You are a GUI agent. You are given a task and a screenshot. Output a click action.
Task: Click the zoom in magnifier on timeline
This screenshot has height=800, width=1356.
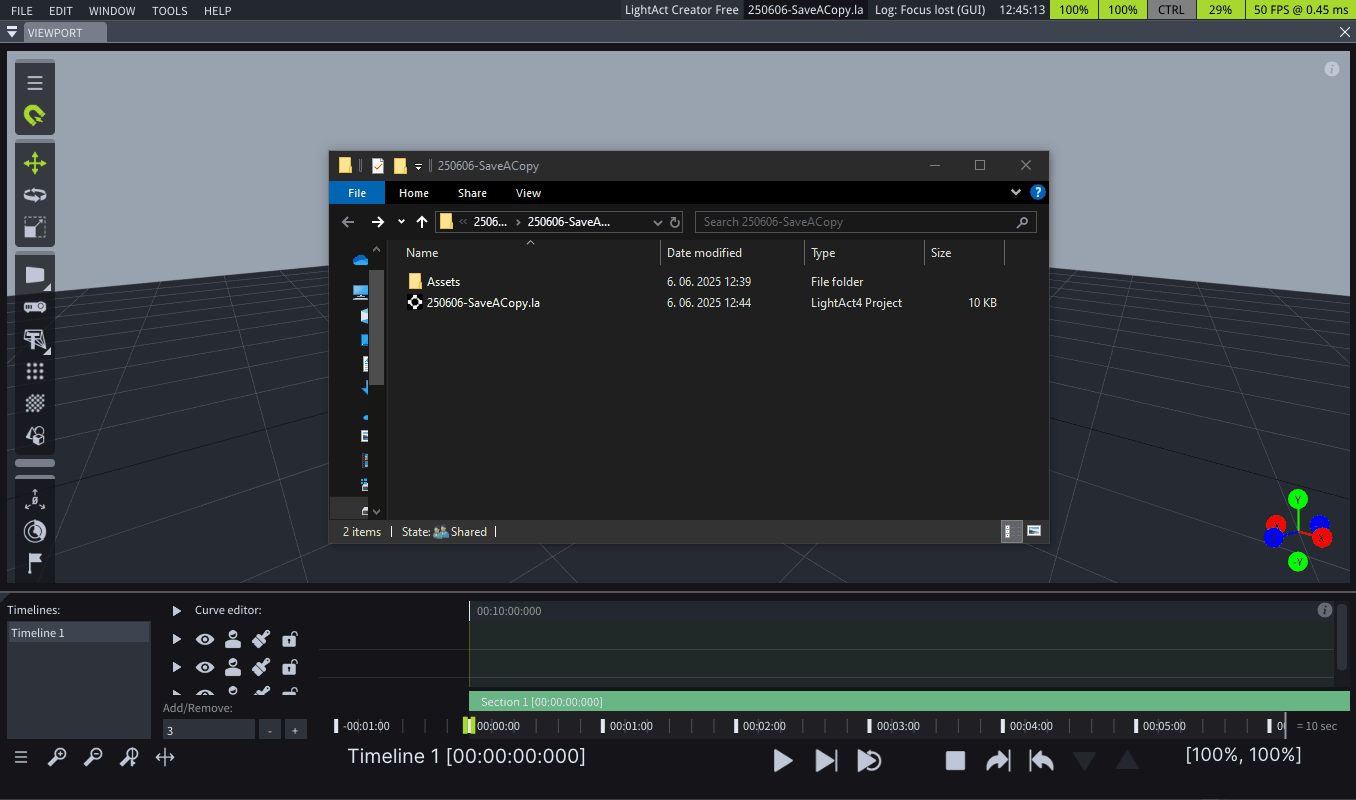pyautogui.click(x=57, y=758)
